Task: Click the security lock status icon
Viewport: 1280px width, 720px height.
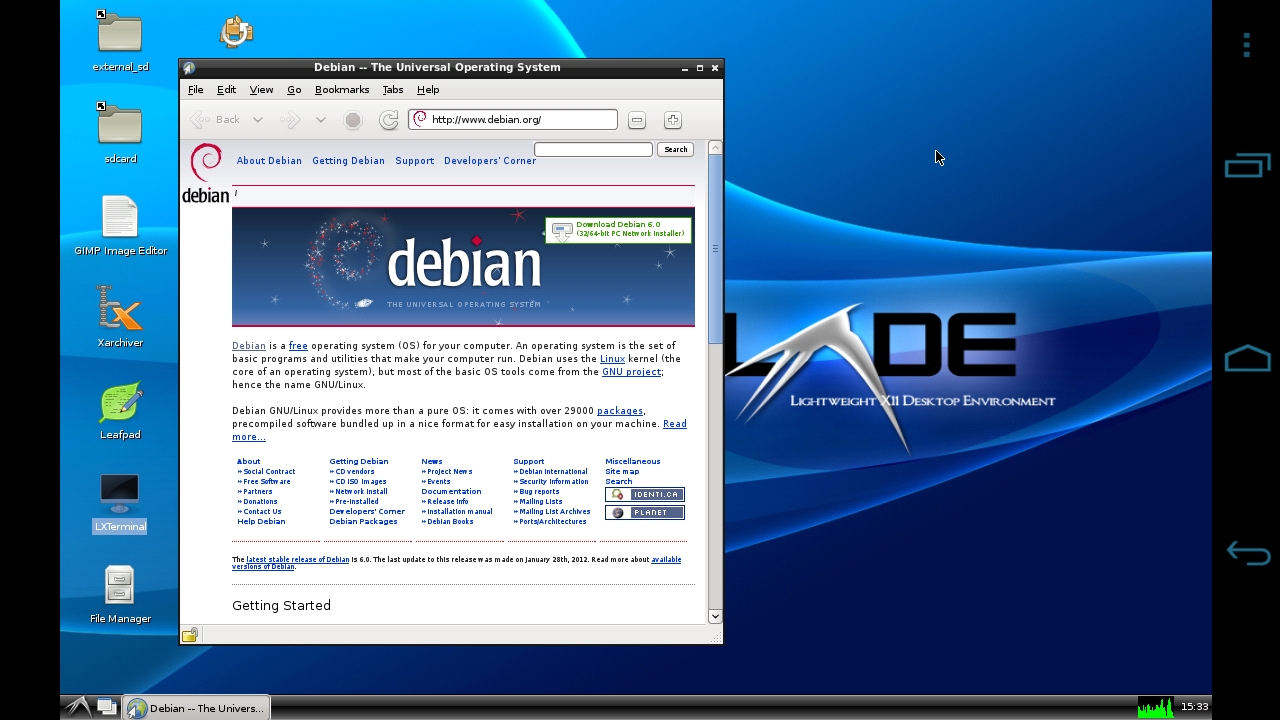Action: (190, 634)
